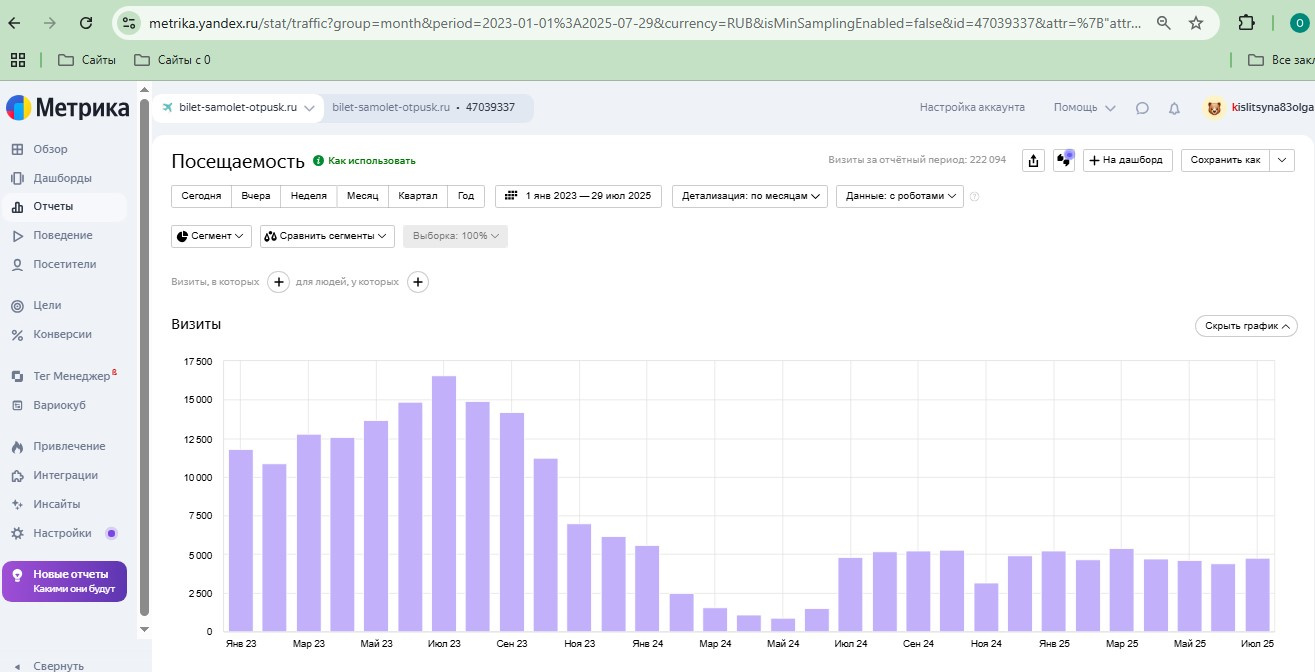Expand the arrow next to 'Сохранить как'
The image size is (1315, 672).
[1284, 160]
